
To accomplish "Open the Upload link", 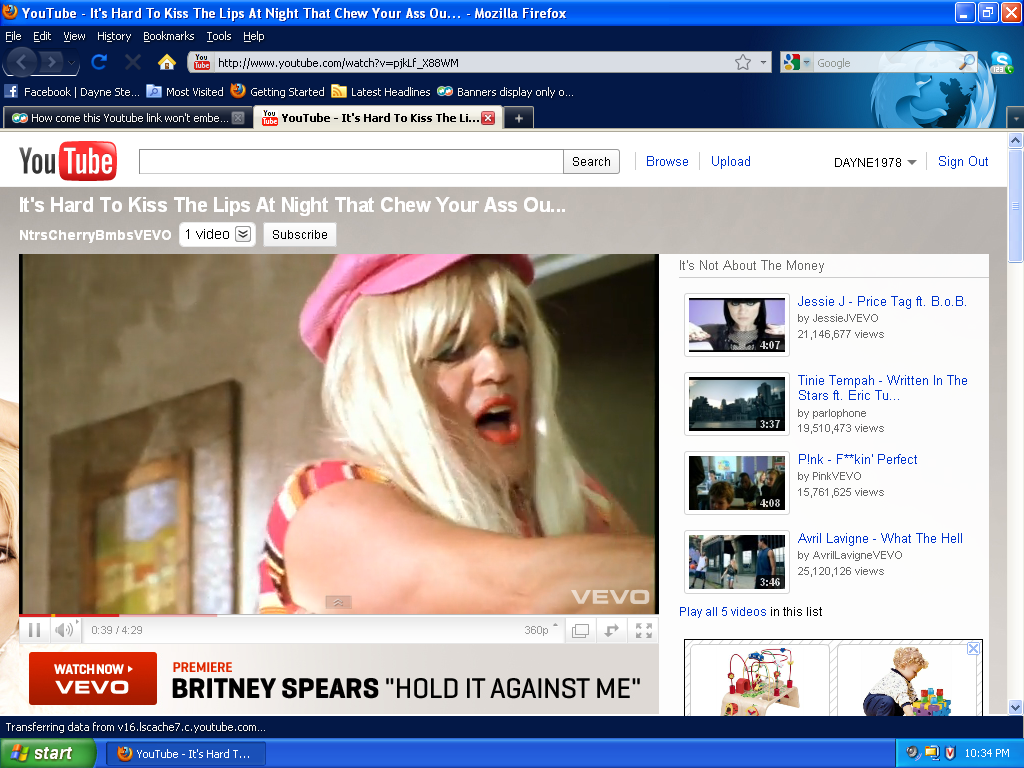I will pos(730,161).
